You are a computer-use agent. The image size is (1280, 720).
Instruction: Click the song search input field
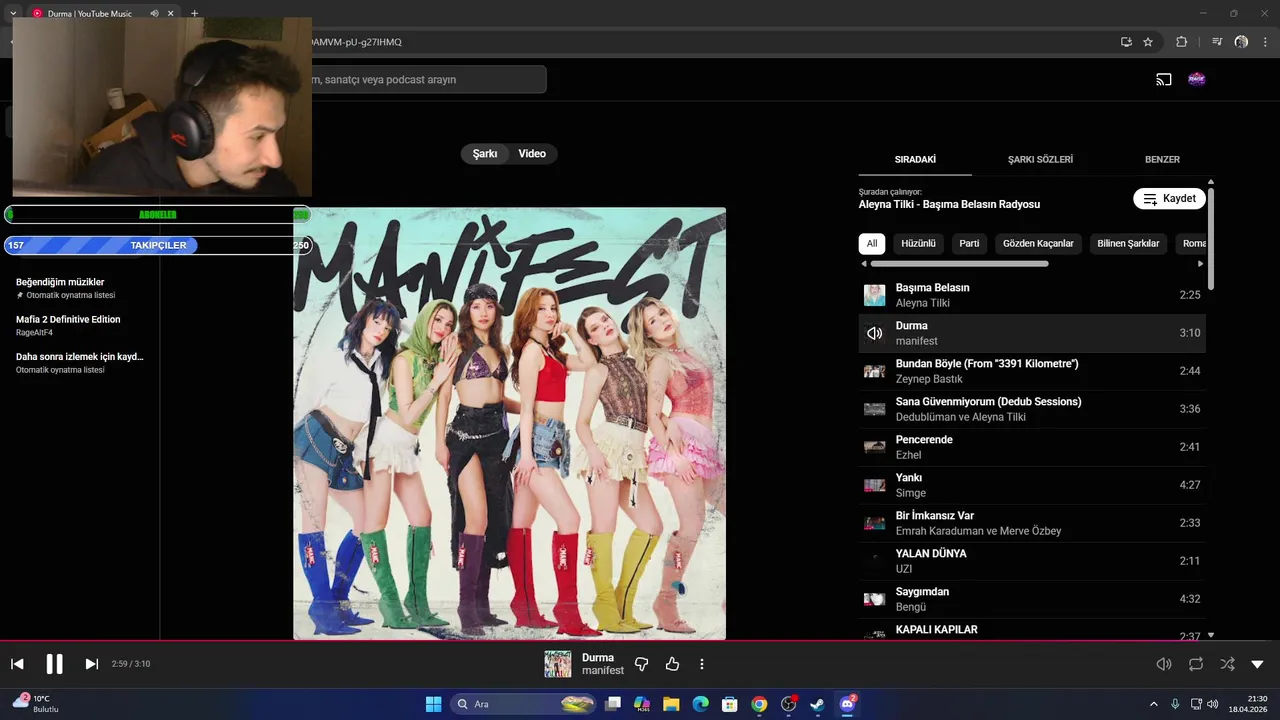pos(428,79)
